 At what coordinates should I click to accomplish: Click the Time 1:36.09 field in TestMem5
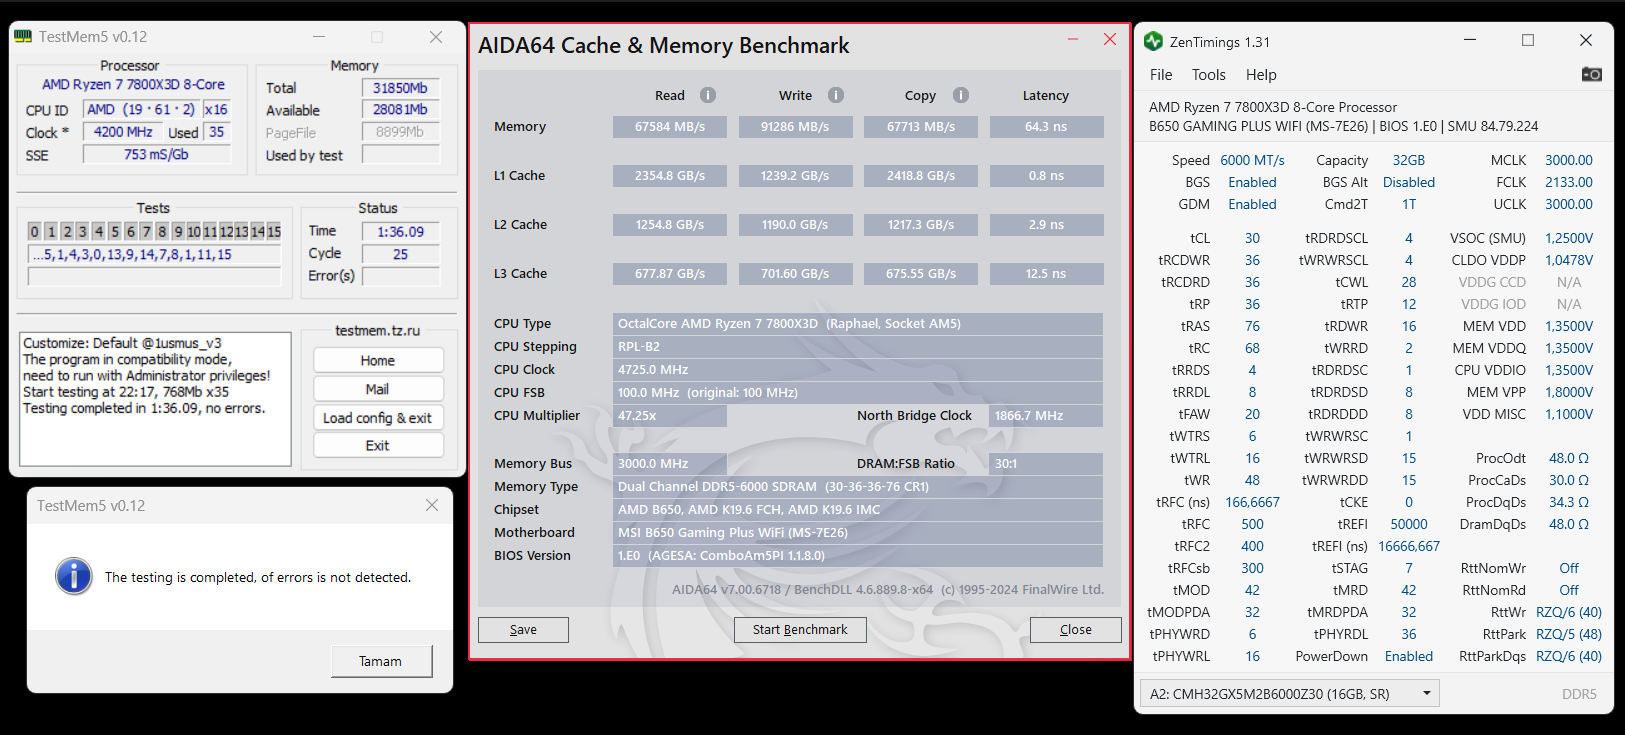(x=400, y=232)
